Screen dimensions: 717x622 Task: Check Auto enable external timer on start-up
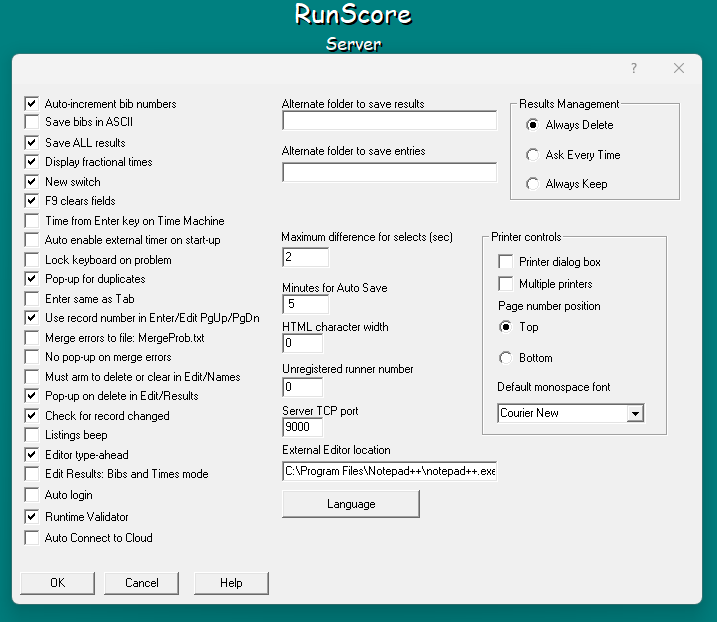[x=32, y=240]
